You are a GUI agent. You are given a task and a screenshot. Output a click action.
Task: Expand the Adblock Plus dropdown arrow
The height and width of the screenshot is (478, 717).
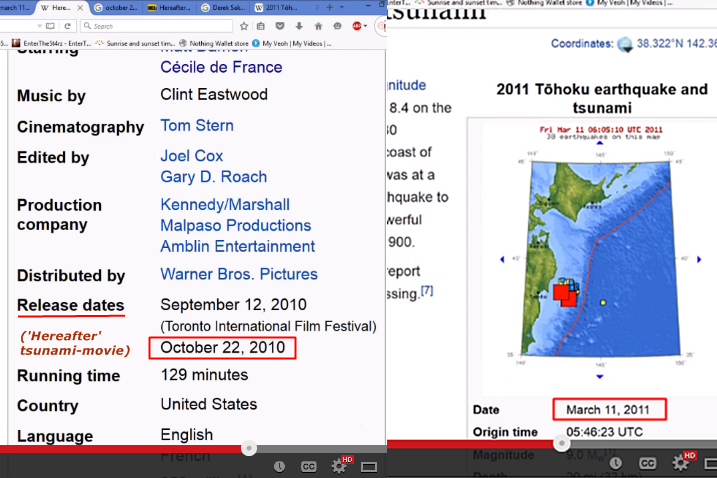(365, 26)
